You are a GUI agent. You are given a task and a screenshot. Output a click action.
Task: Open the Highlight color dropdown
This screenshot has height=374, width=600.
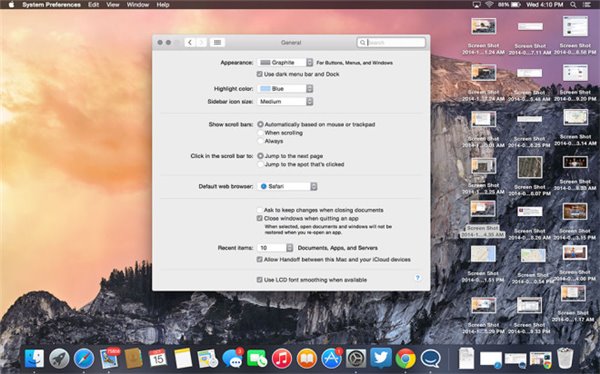[285, 88]
